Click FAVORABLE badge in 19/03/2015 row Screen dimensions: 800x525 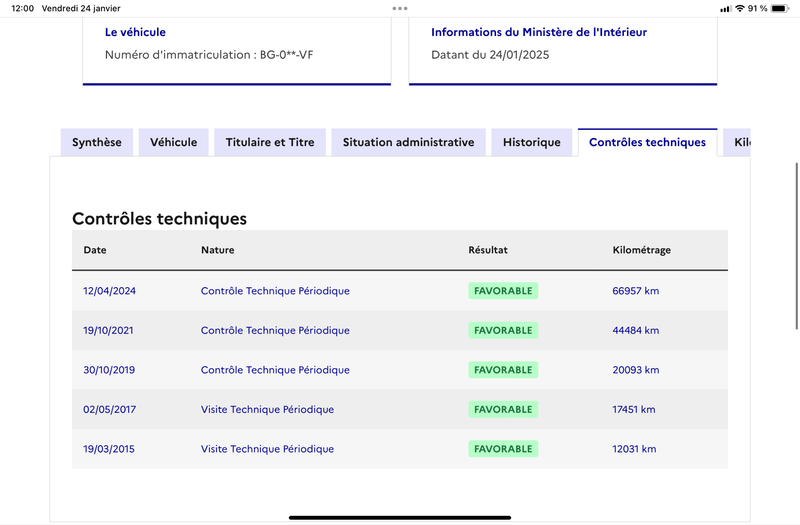[x=503, y=449]
